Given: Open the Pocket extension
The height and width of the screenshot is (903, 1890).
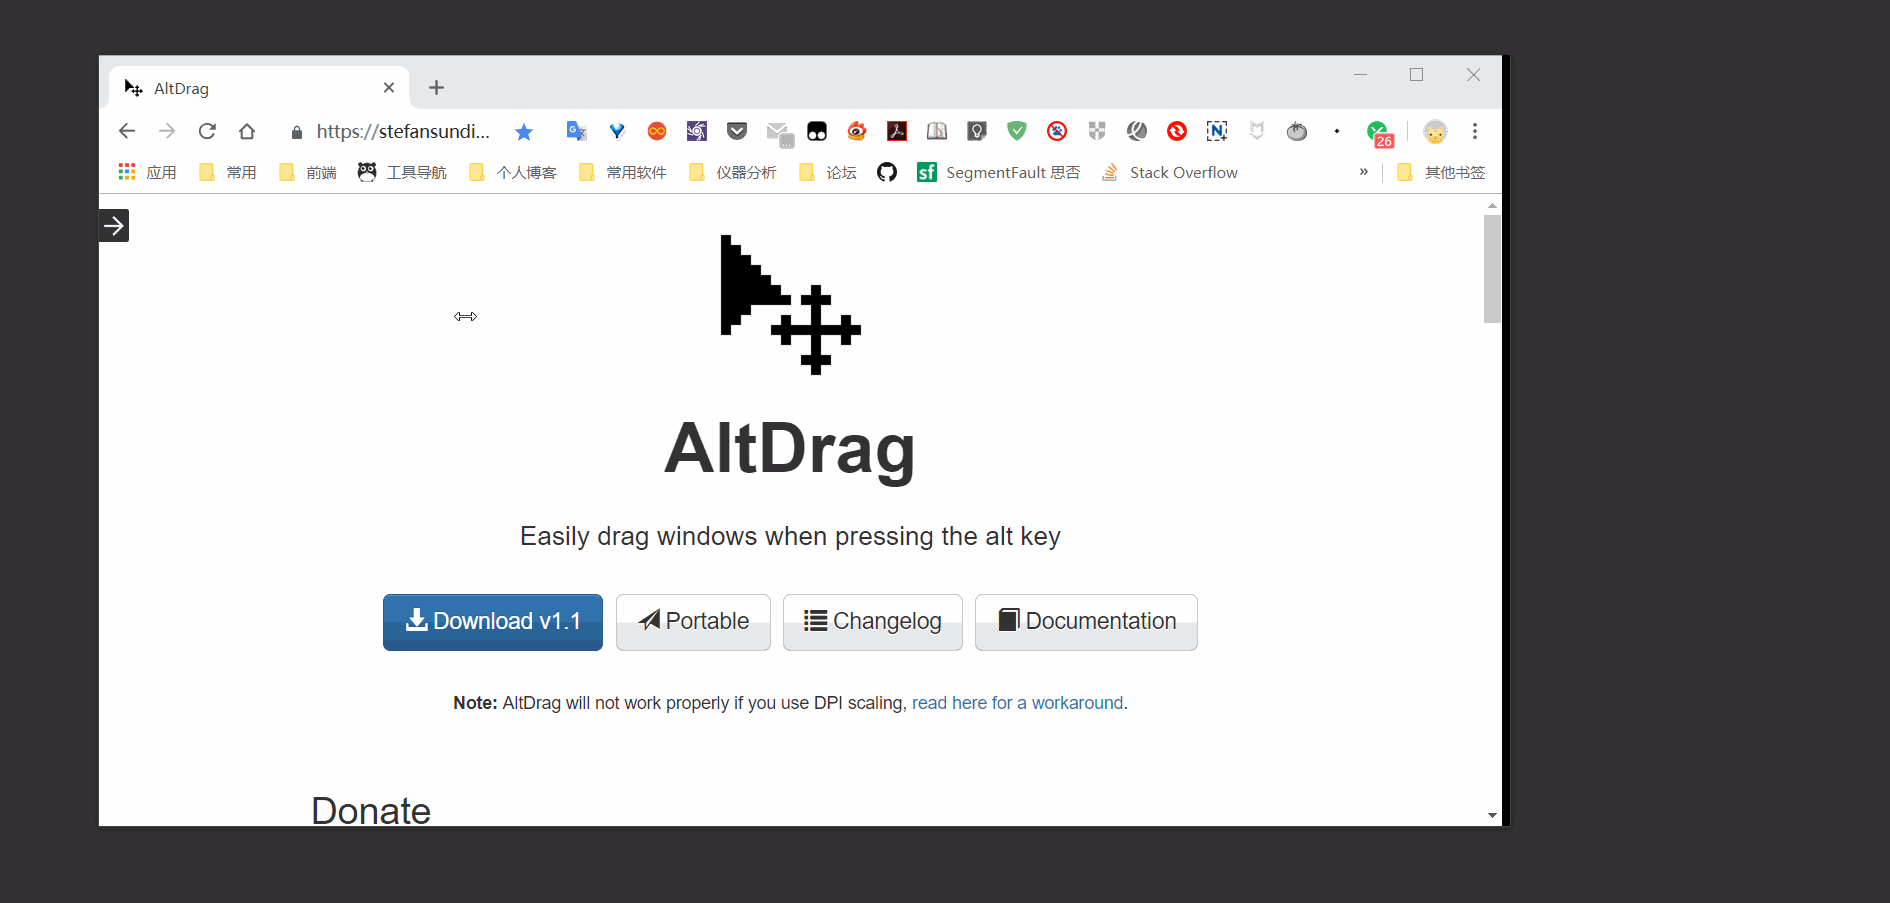Looking at the screenshot, I should pos(737,131).
